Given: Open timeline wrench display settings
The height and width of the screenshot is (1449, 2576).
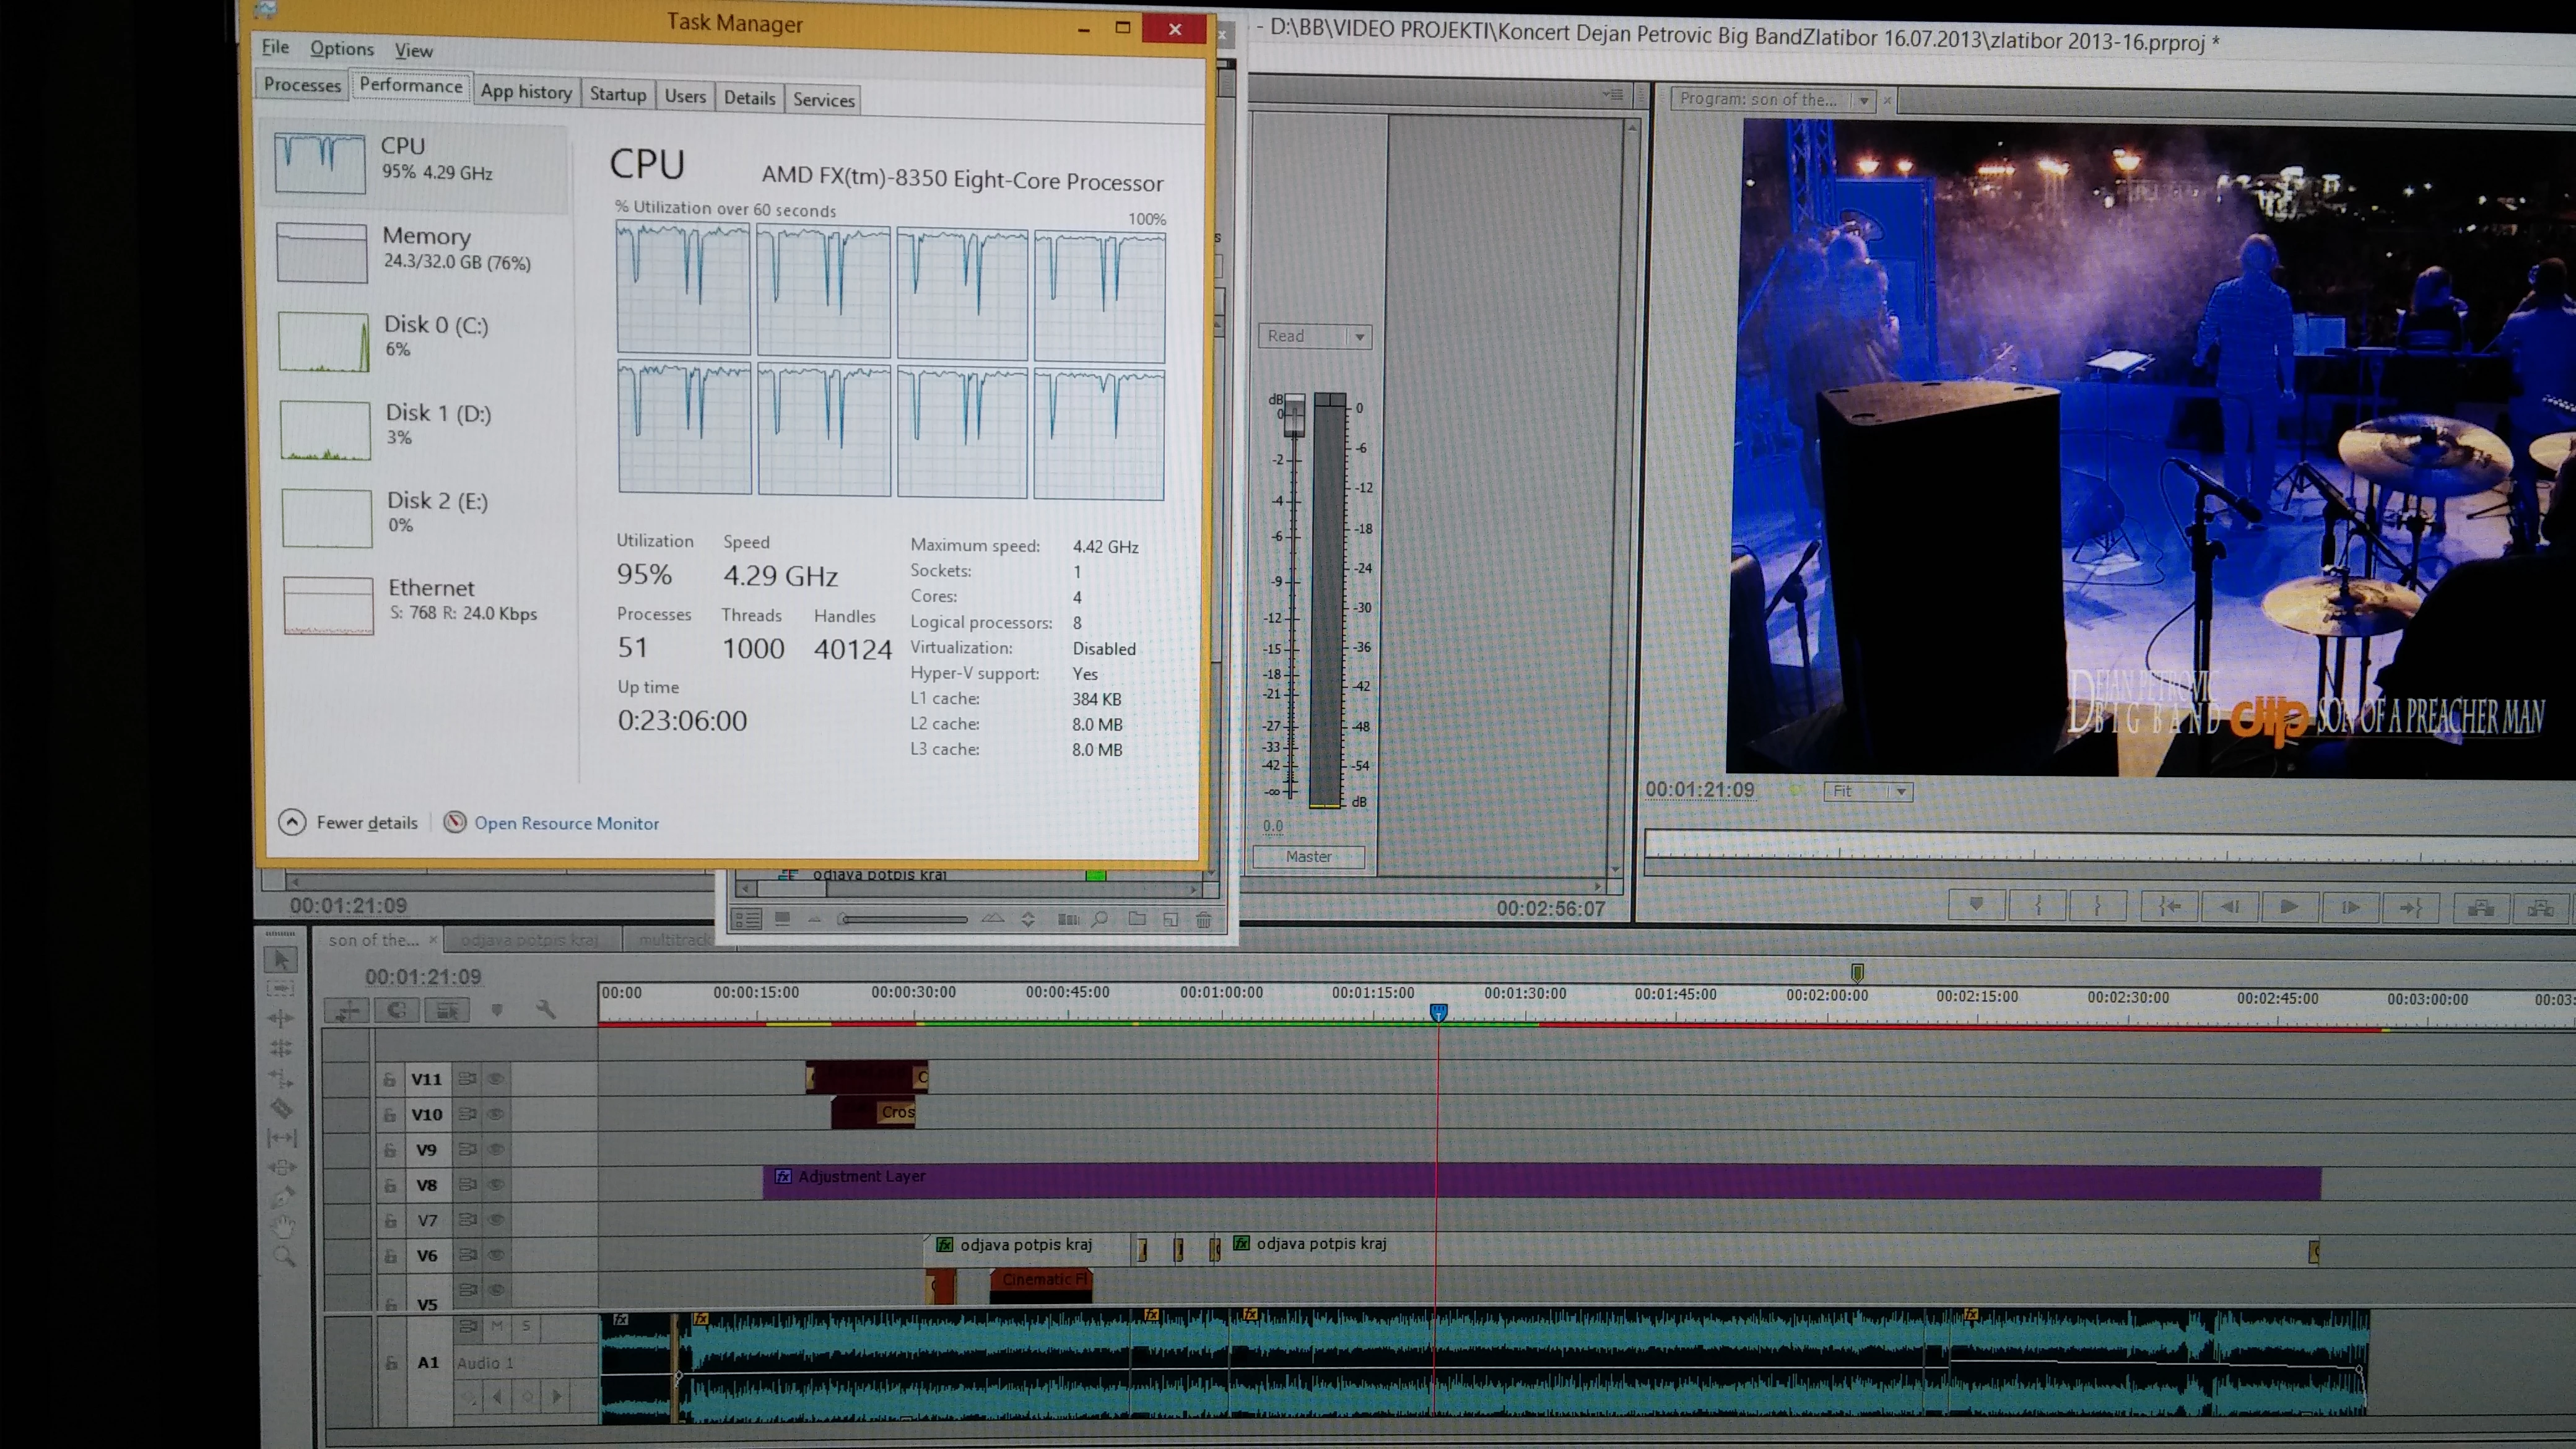Looking at the screenshot, I should point(546,1010).
